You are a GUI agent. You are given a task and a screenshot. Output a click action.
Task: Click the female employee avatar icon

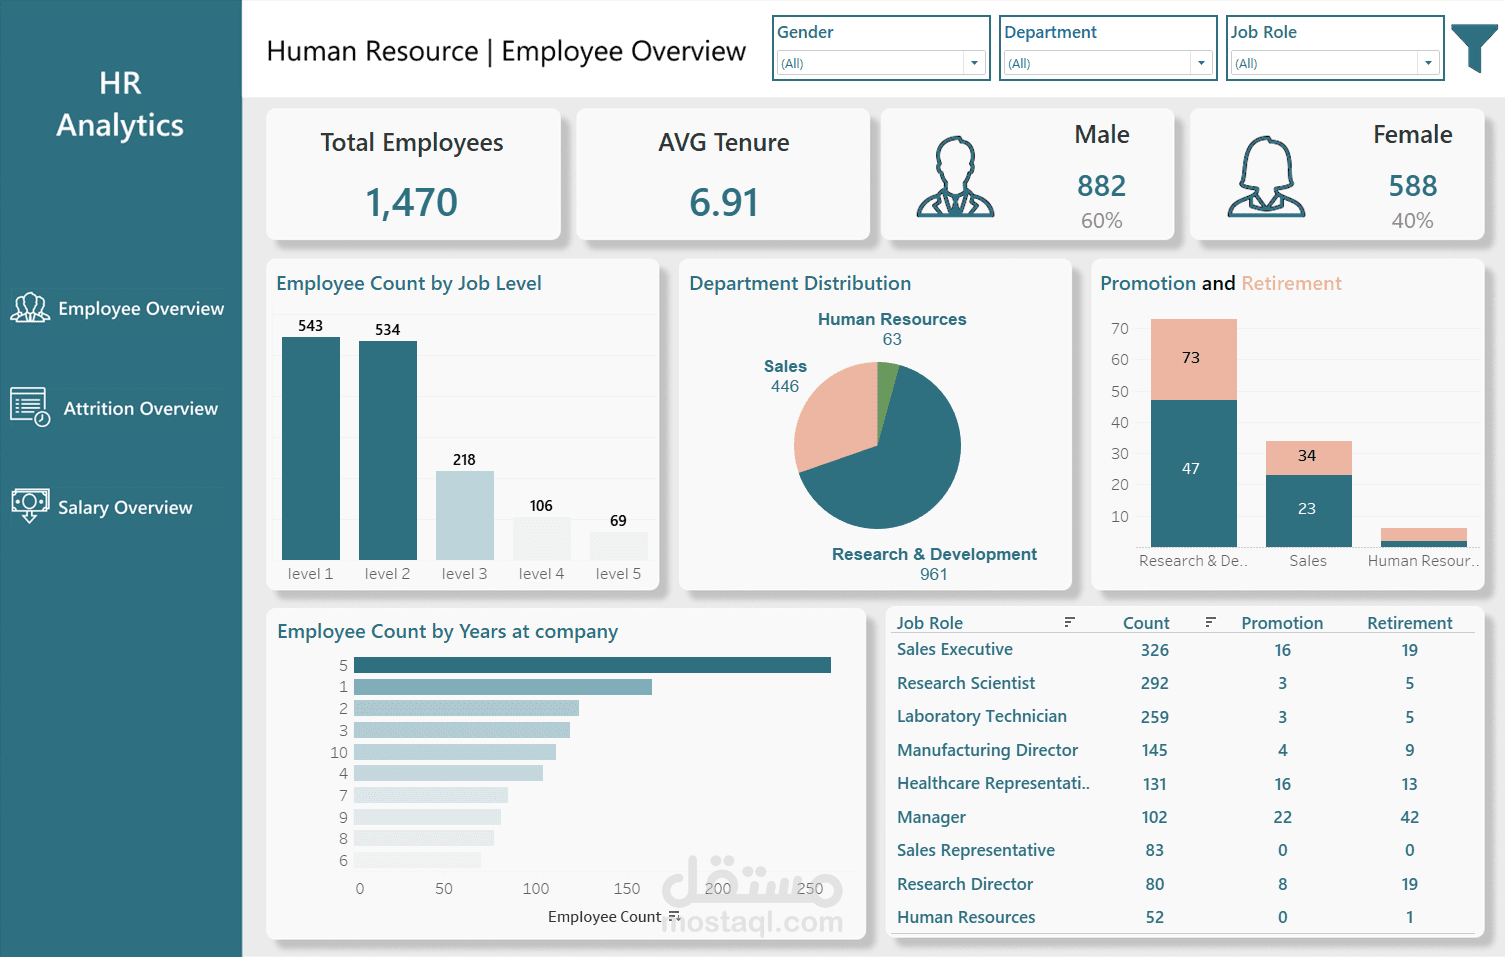1266,177
